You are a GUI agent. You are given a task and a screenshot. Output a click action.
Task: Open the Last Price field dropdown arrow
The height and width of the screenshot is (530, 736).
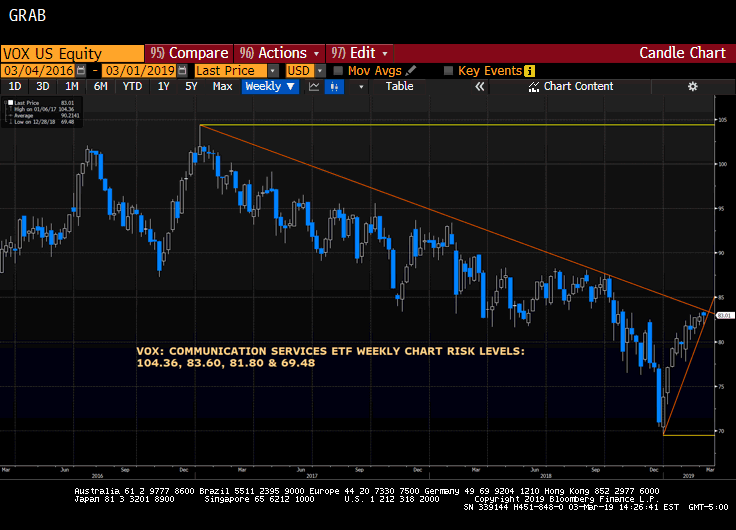tap(273, 71)
